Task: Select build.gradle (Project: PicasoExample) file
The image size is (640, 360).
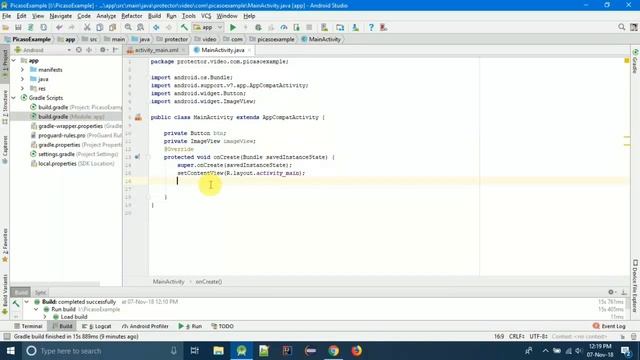Action: (76, 107)
